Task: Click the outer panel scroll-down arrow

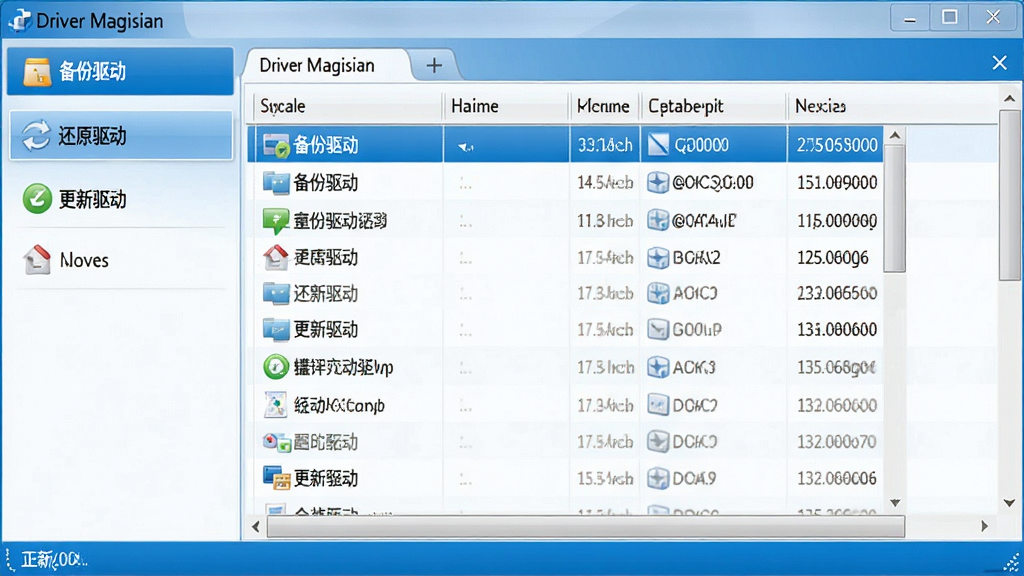Action: (x=1010, y=503)
